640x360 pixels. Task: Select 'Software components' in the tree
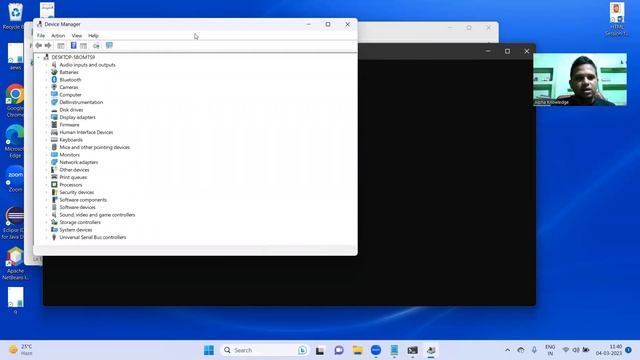pos(83,200)
